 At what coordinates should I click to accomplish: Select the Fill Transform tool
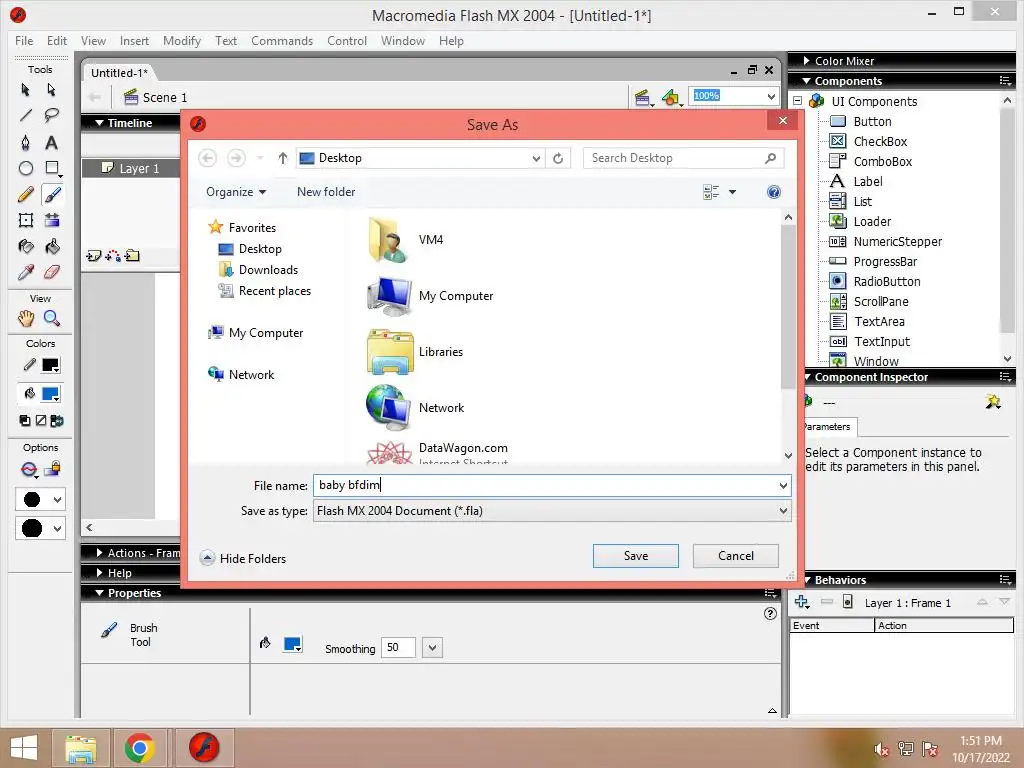(52, 220)
